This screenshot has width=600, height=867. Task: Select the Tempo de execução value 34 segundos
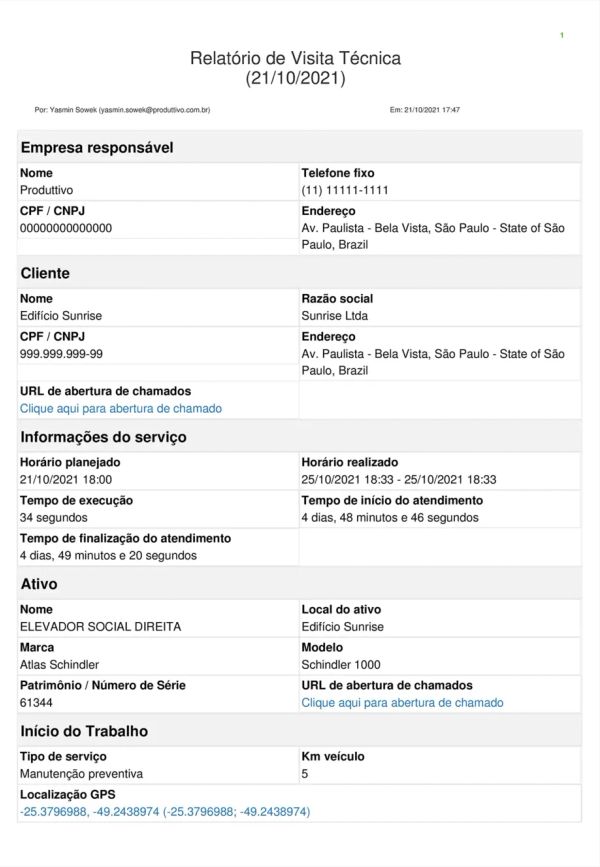[x=54, y=518]
